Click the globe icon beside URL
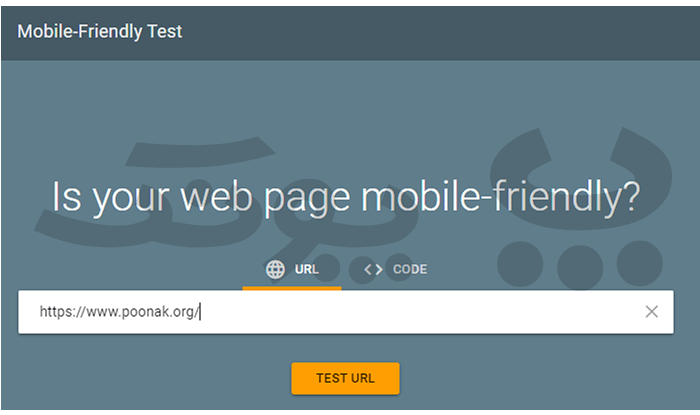The width and height of the screenshot is (700, 415). 275,270
